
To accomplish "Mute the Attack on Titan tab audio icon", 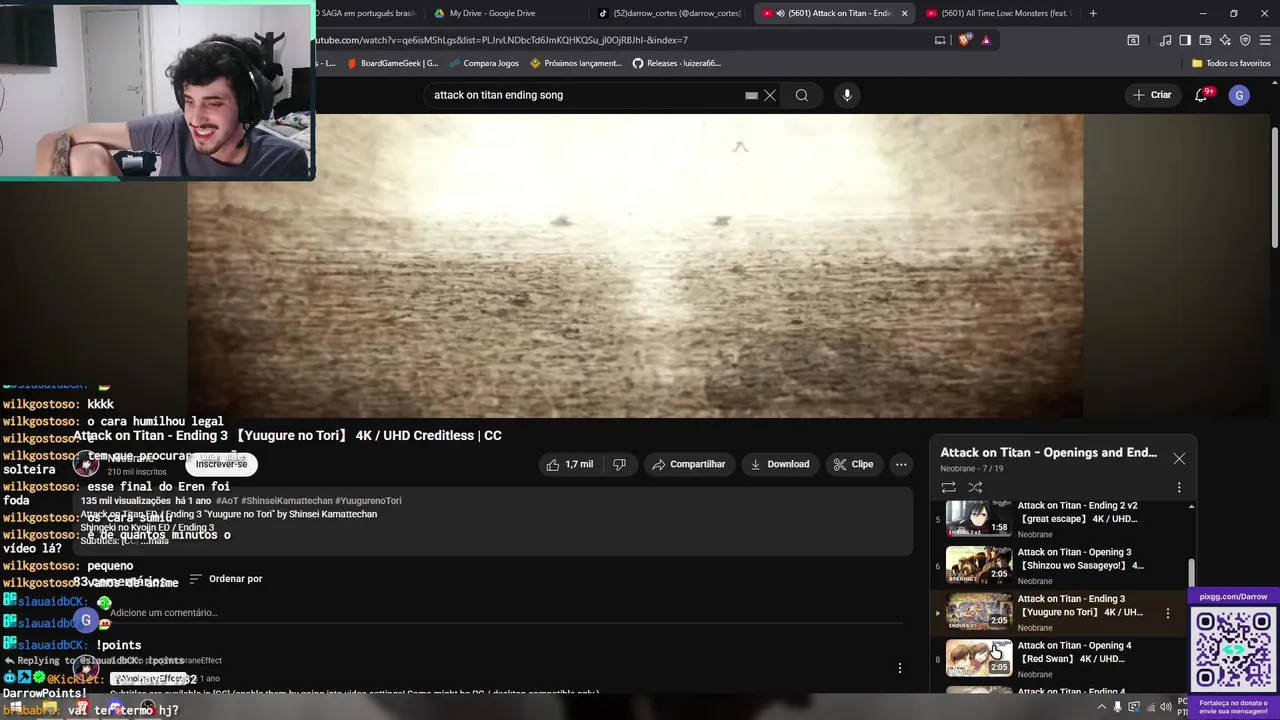I will pos(780,13).
